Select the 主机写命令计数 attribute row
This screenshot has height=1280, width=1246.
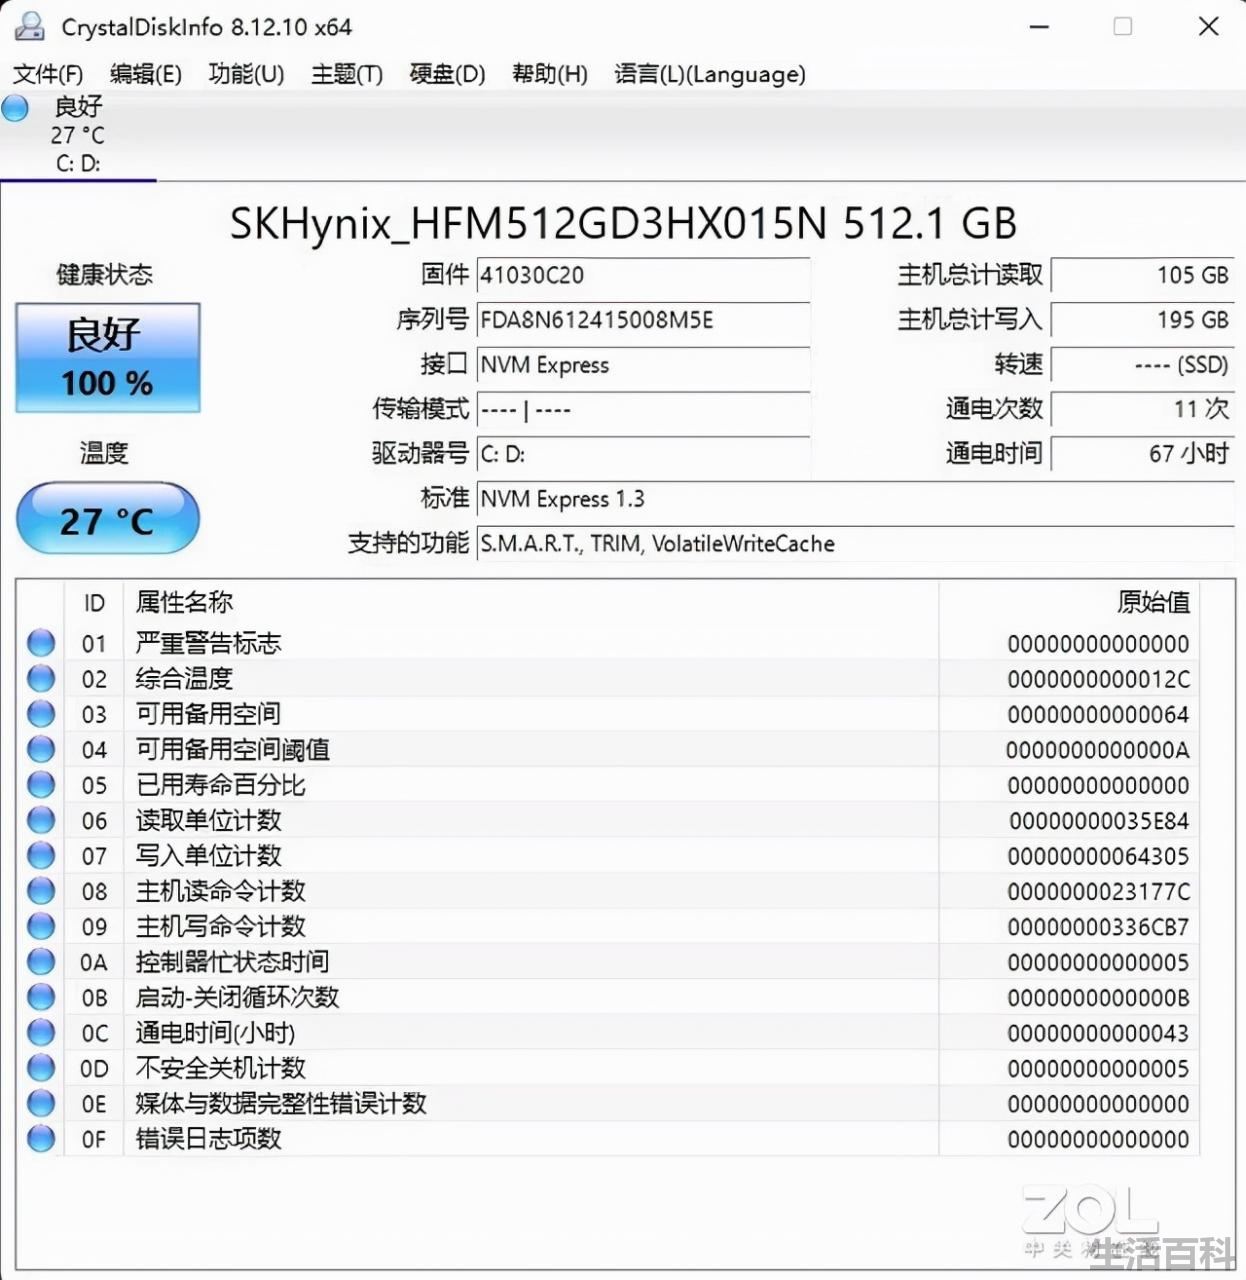tap(608, 926)
